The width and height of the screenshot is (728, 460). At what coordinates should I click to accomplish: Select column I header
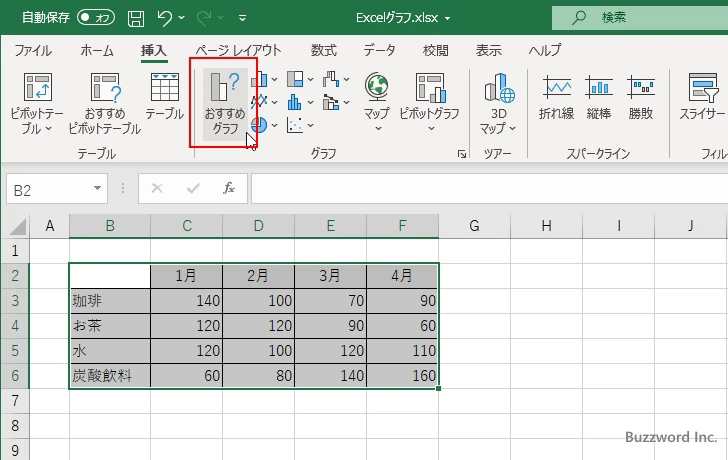(x=618, y=226)
